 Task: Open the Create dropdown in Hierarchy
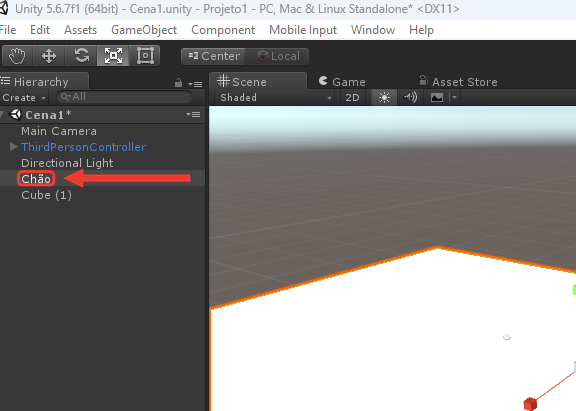coord(24,98)
